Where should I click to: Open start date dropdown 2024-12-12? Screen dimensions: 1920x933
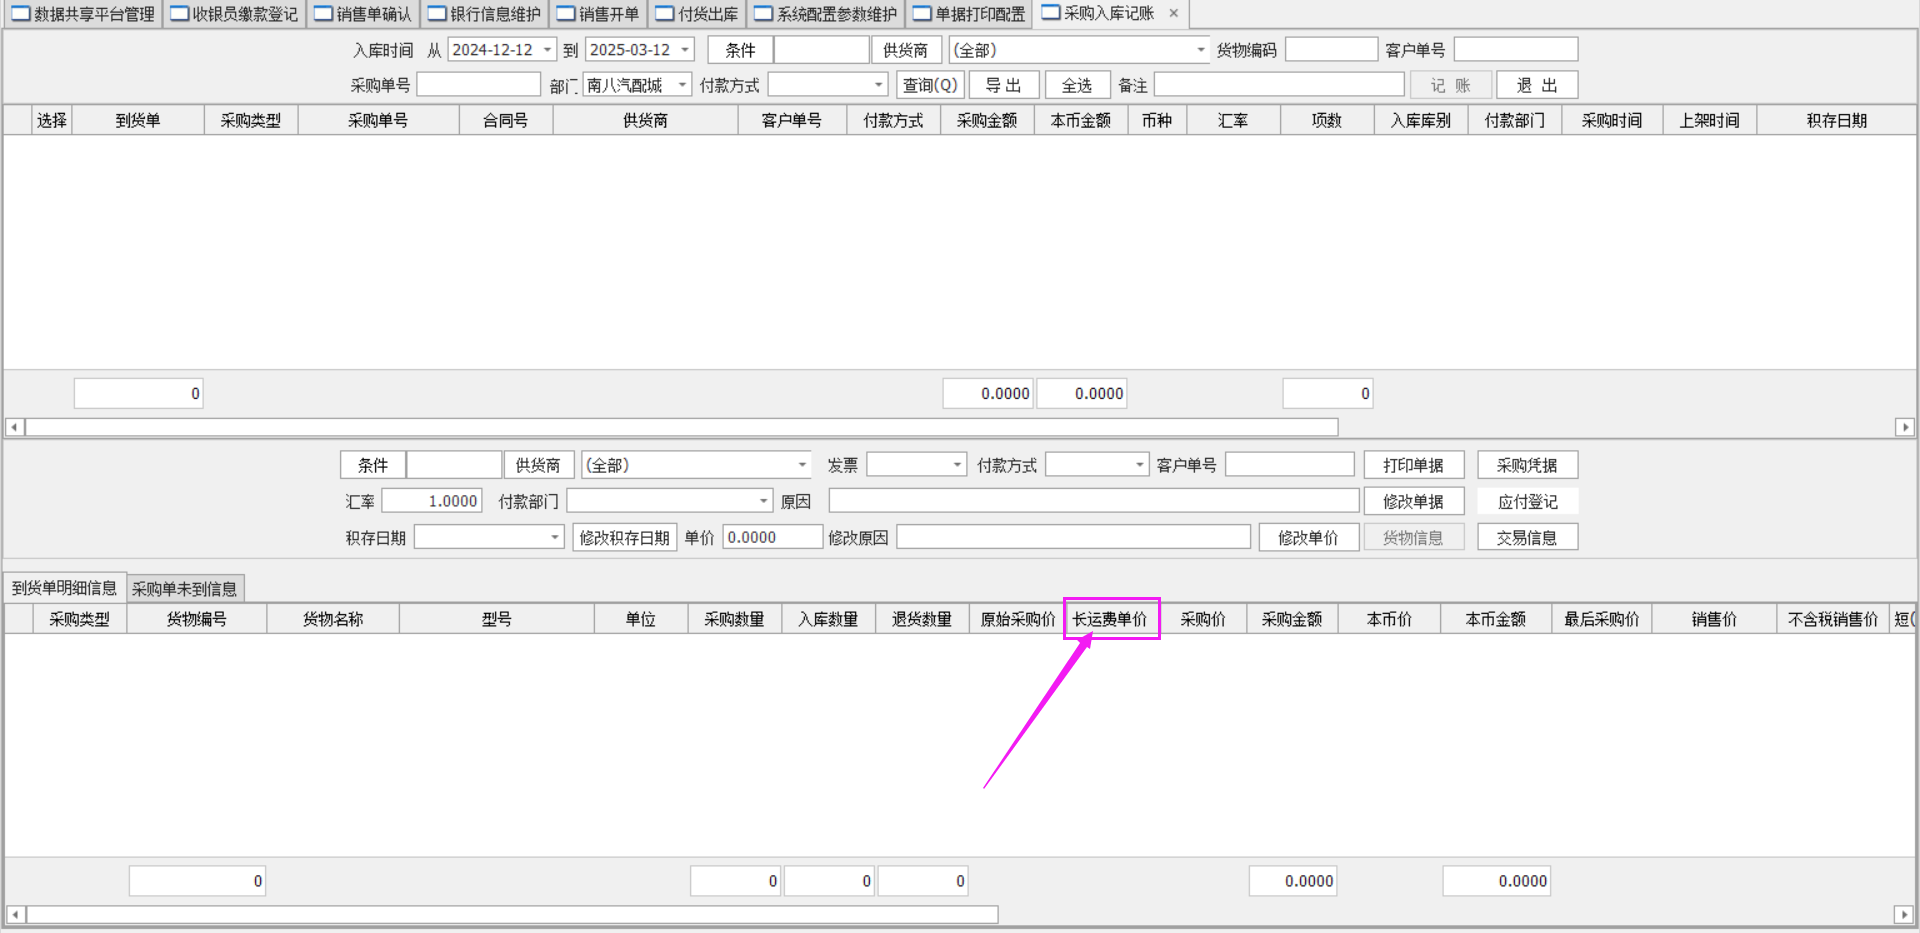tap(547, 50)
